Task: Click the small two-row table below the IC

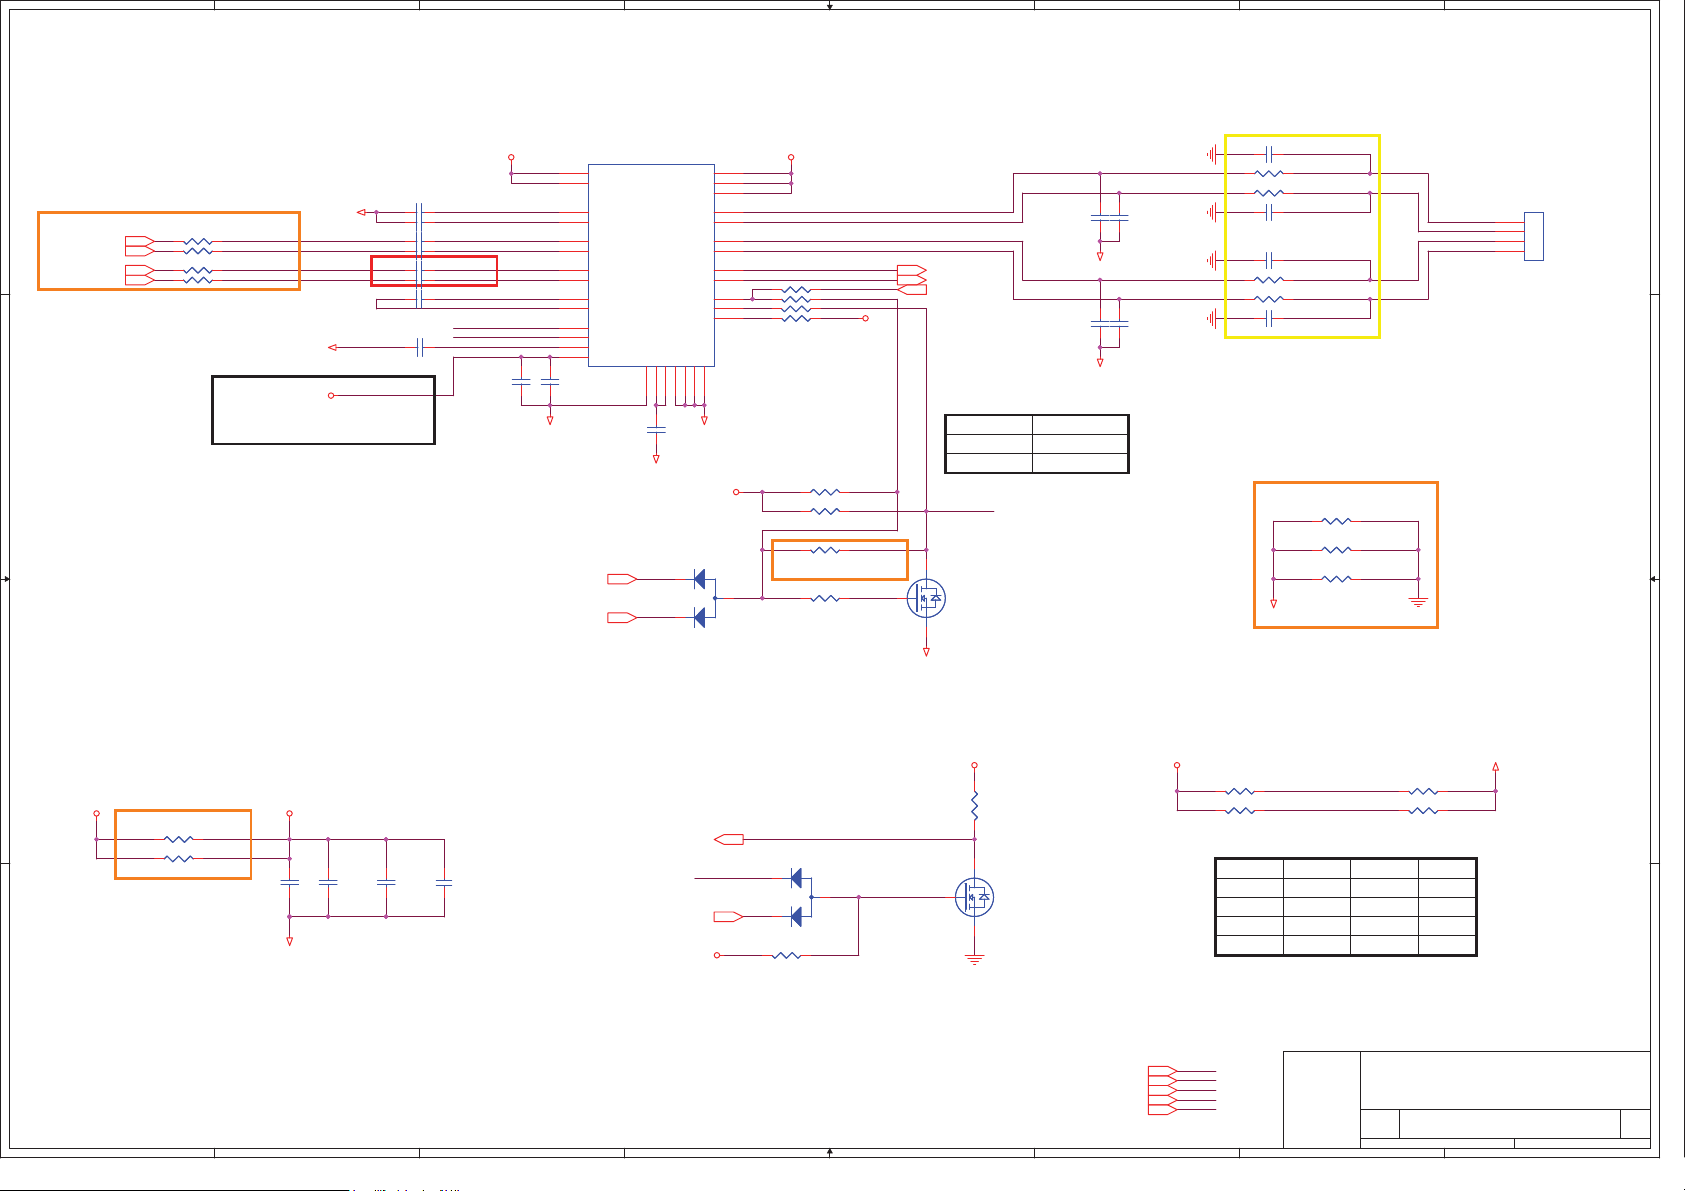Action: [1037, 444]
